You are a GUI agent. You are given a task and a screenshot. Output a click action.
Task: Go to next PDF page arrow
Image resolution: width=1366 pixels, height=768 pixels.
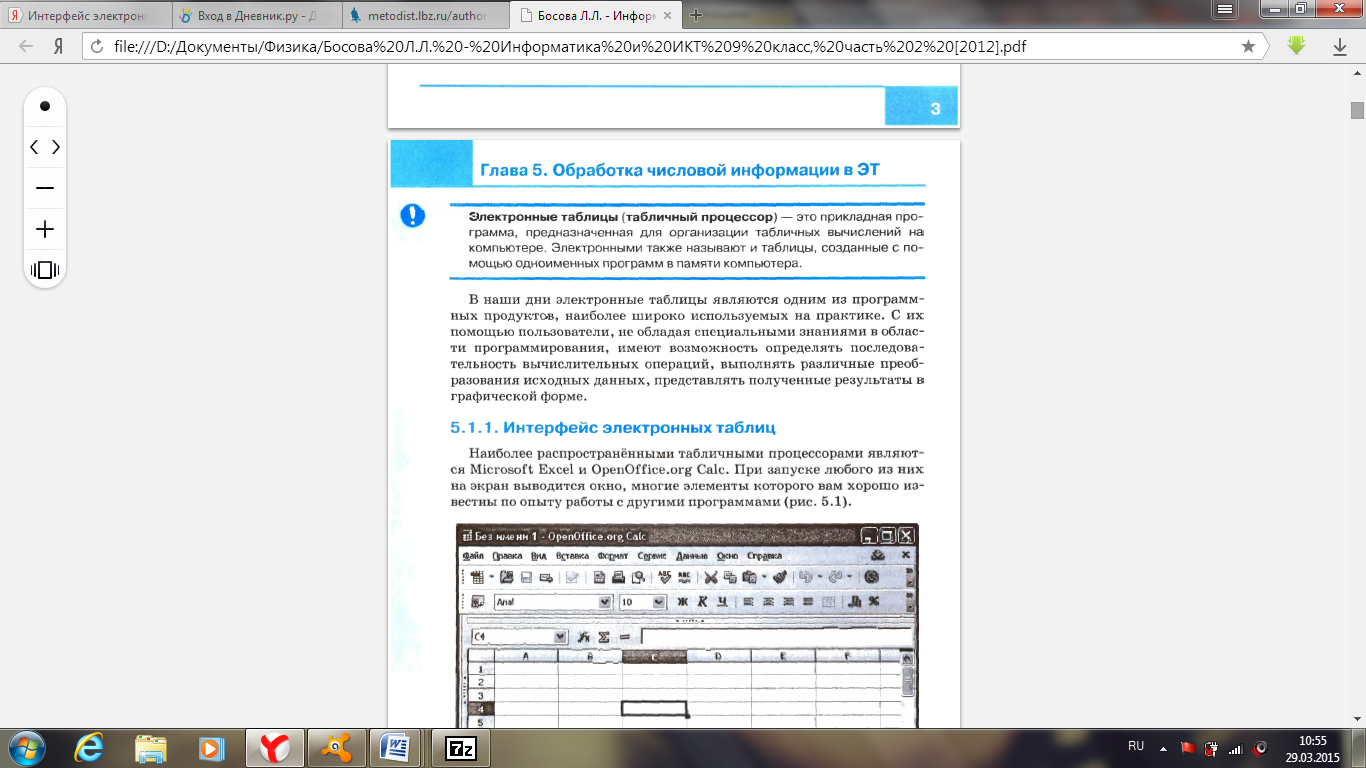pos(56,147)
